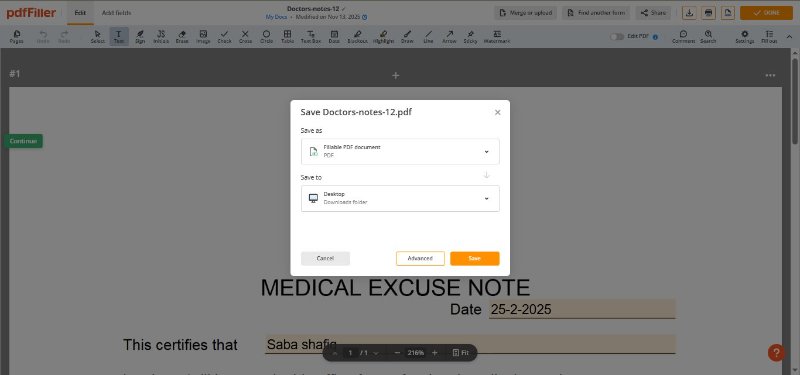Image resolution: width=800 pixels, height=375 pixels.
Task: Insert an Image with the Image tool
Action: coord(203,36)
